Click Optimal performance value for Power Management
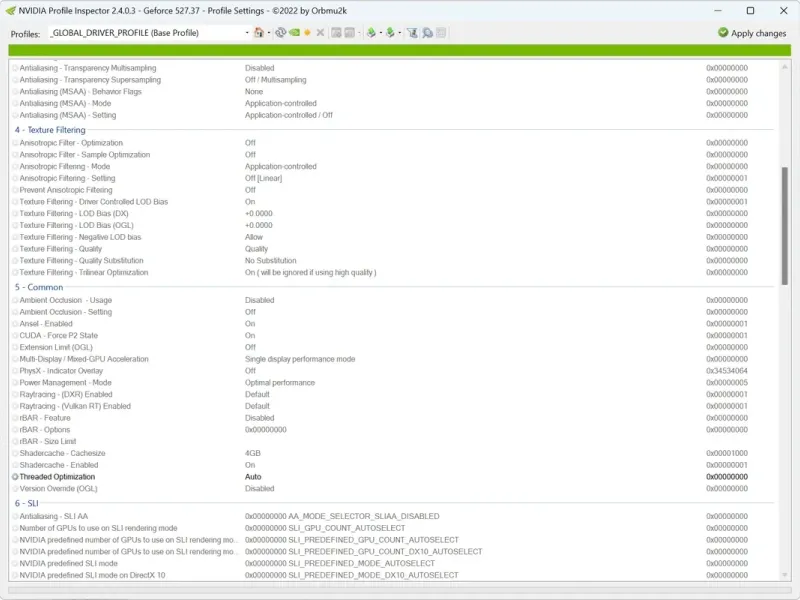800x600 pixels. (x=280, y=383)
